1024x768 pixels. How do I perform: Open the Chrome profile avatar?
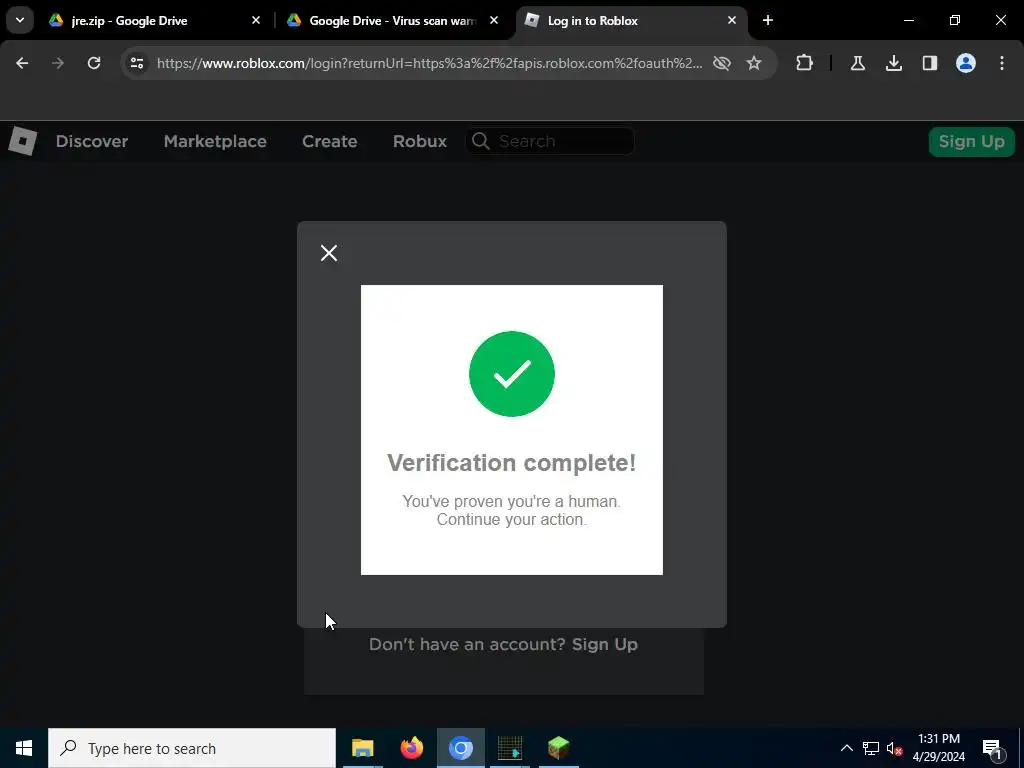pos(965,63)
